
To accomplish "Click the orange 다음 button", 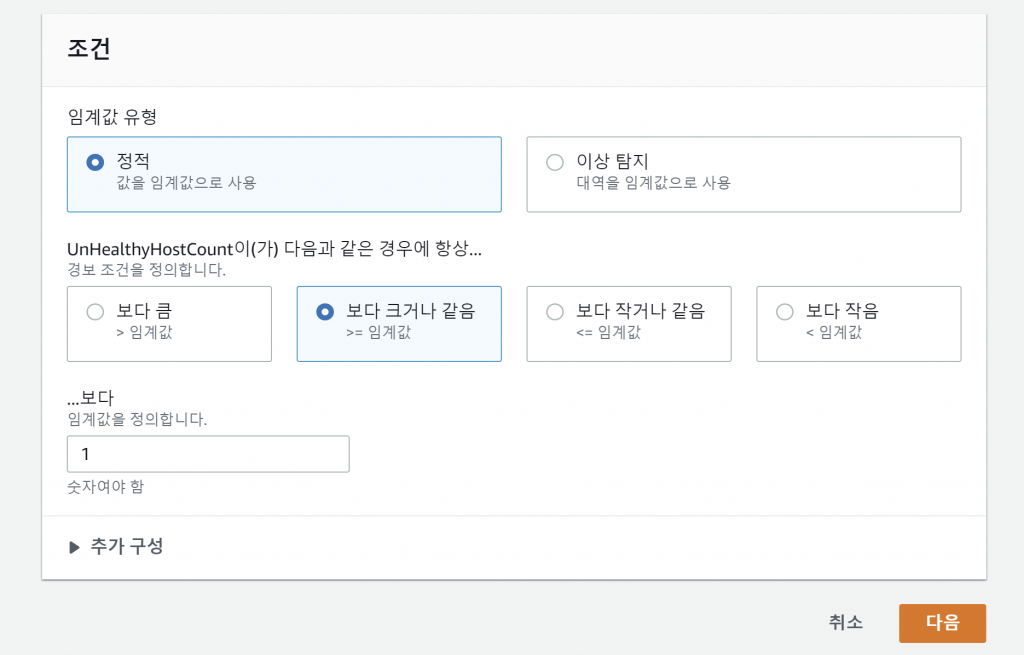I will pyautogui.click(x=942, y=622).
